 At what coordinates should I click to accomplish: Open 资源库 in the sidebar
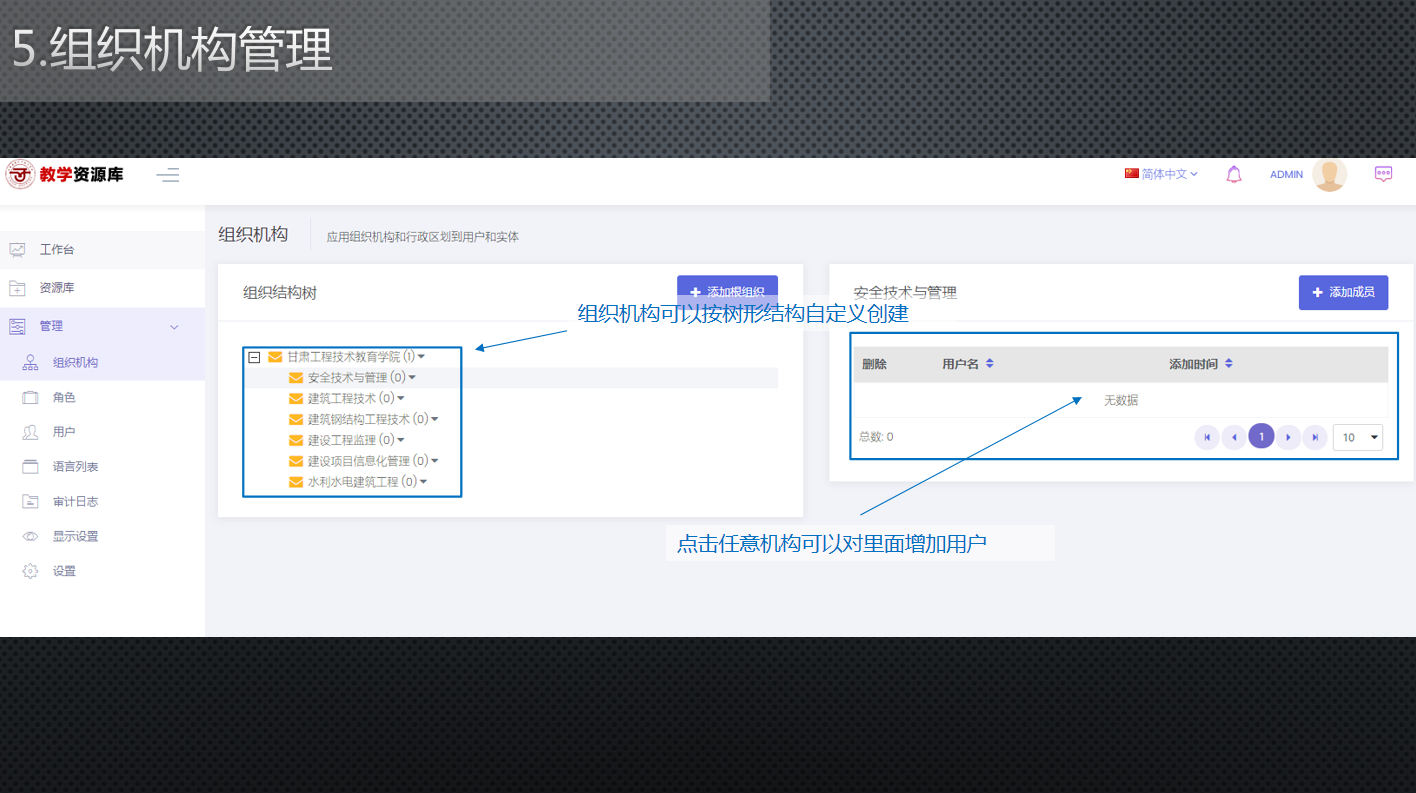point(102,288)
